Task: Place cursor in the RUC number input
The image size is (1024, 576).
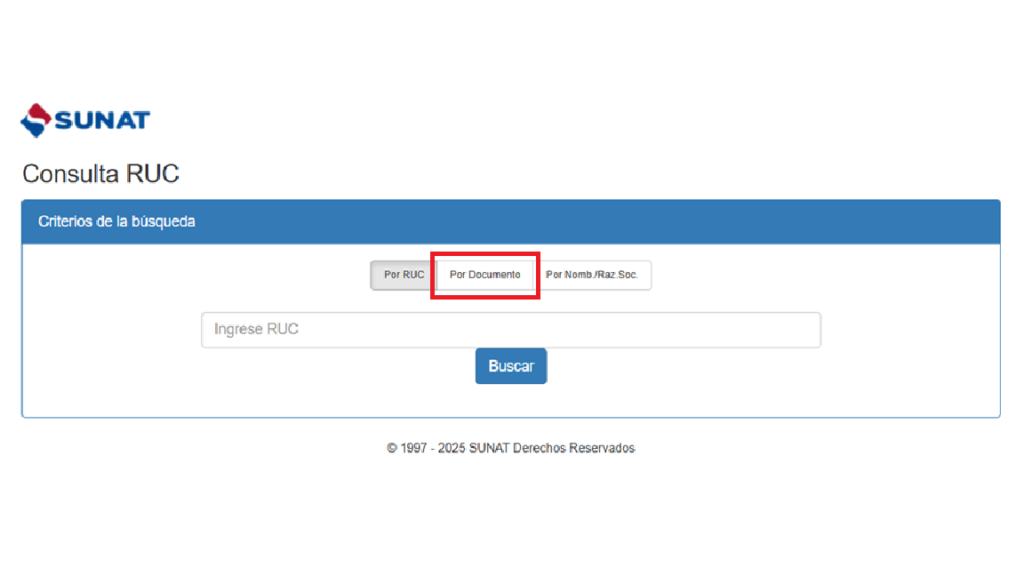Action: [510, 330]
